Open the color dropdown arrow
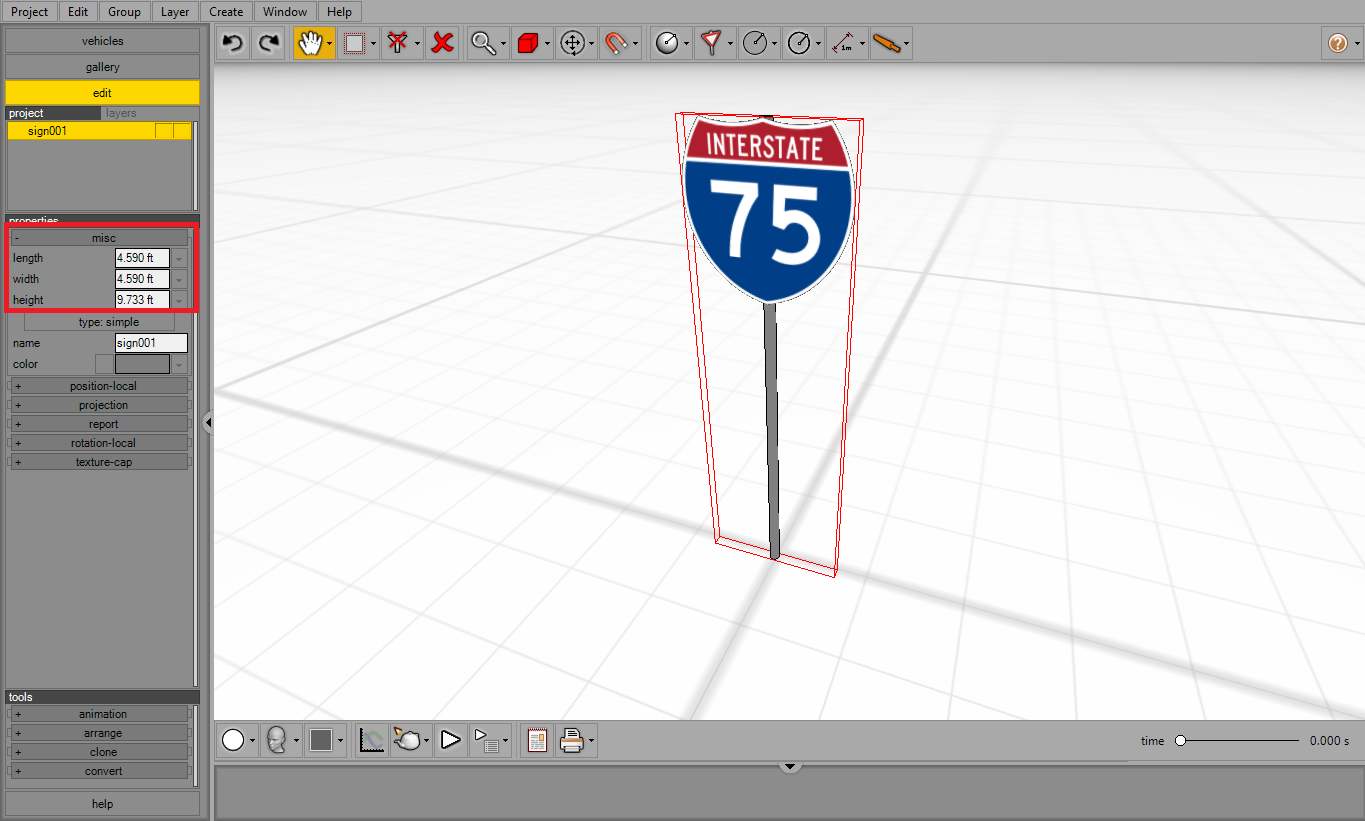This screenshot has height=821, width=1365. [x=179, y=364]
